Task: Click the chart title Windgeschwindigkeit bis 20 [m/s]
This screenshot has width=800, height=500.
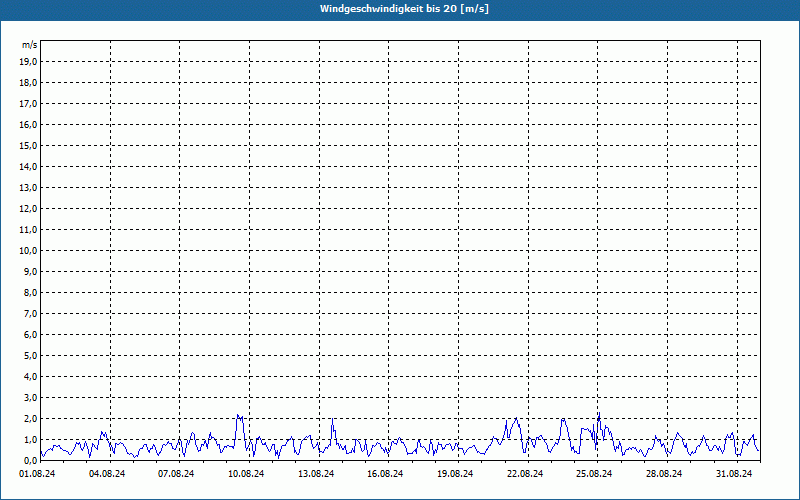Action: click(404, 9)
